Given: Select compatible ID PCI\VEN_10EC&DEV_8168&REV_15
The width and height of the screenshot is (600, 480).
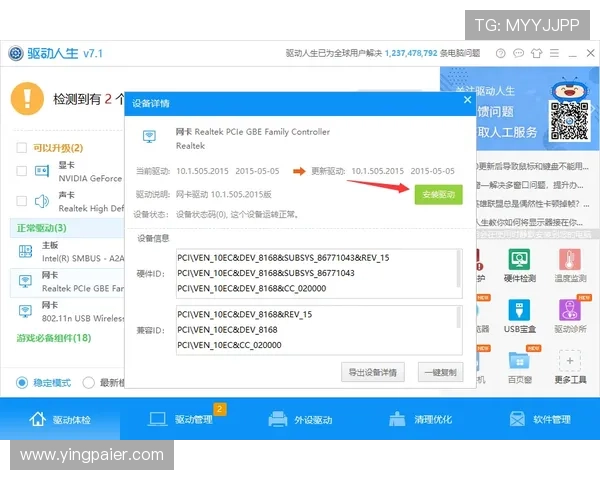Looking at the screenshot, I should [245, 315].
